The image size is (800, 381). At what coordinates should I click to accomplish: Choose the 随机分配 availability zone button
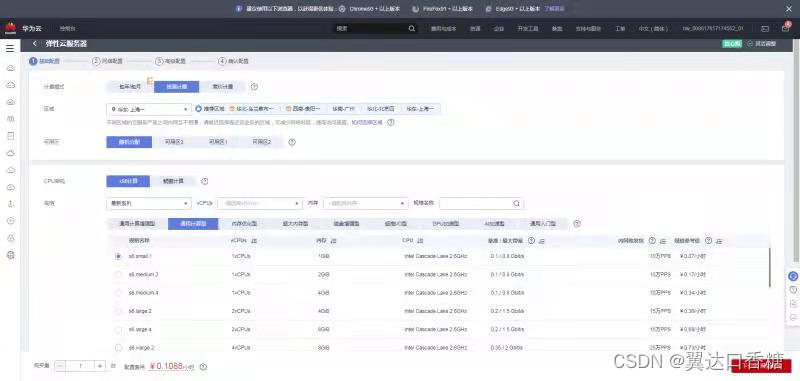tap(129, 142)
